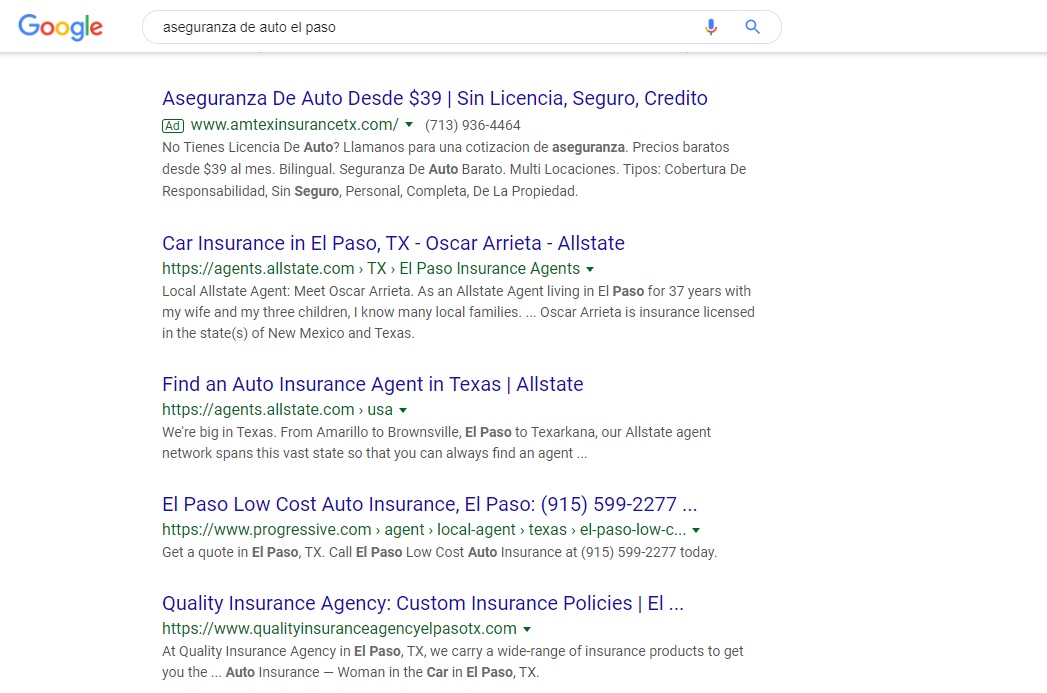Click the www.amtexinsurancetx.com URL text
The height and width of the screenshot is (693, 1047).
(x=294, y=124)
